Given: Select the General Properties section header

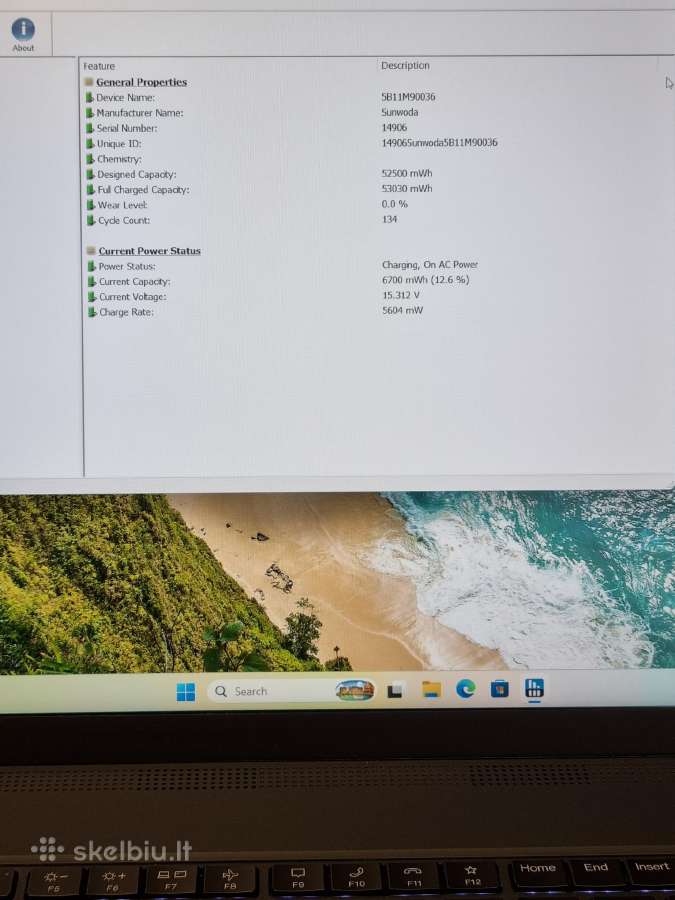Looking at the screenshot, I should point(141,82).
